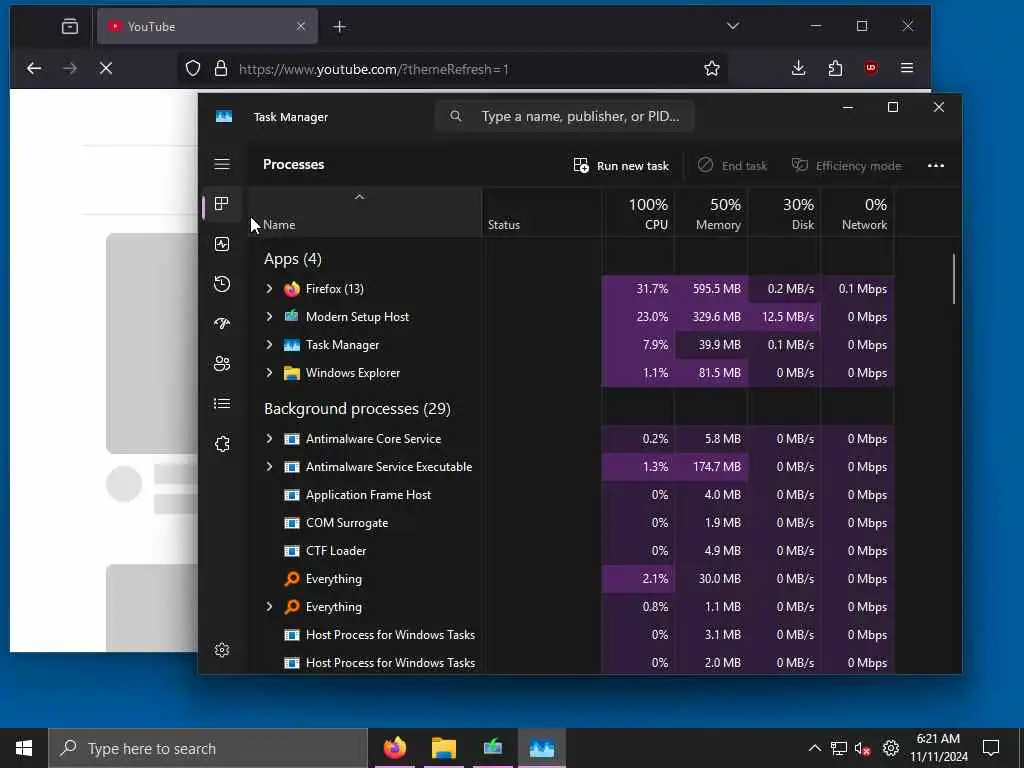
Task: Click Run new task button
Action: pyautogui.click(x=620, y=165)
